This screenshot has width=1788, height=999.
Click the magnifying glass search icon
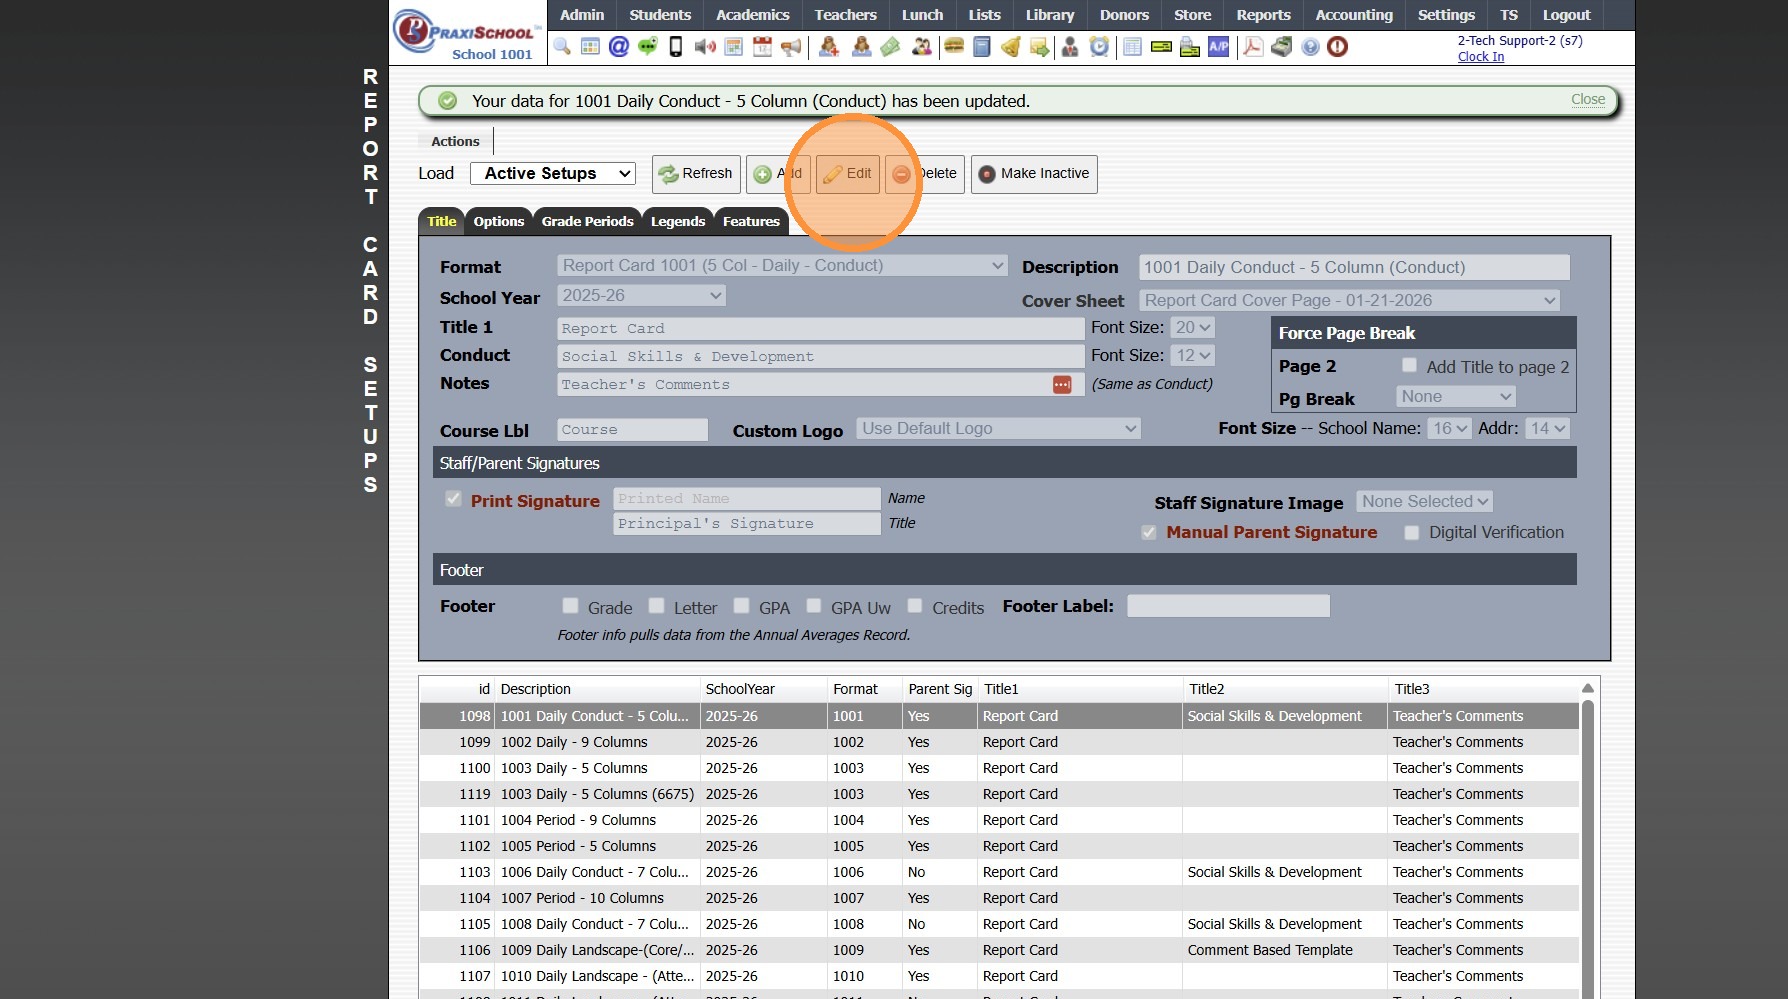562,47
